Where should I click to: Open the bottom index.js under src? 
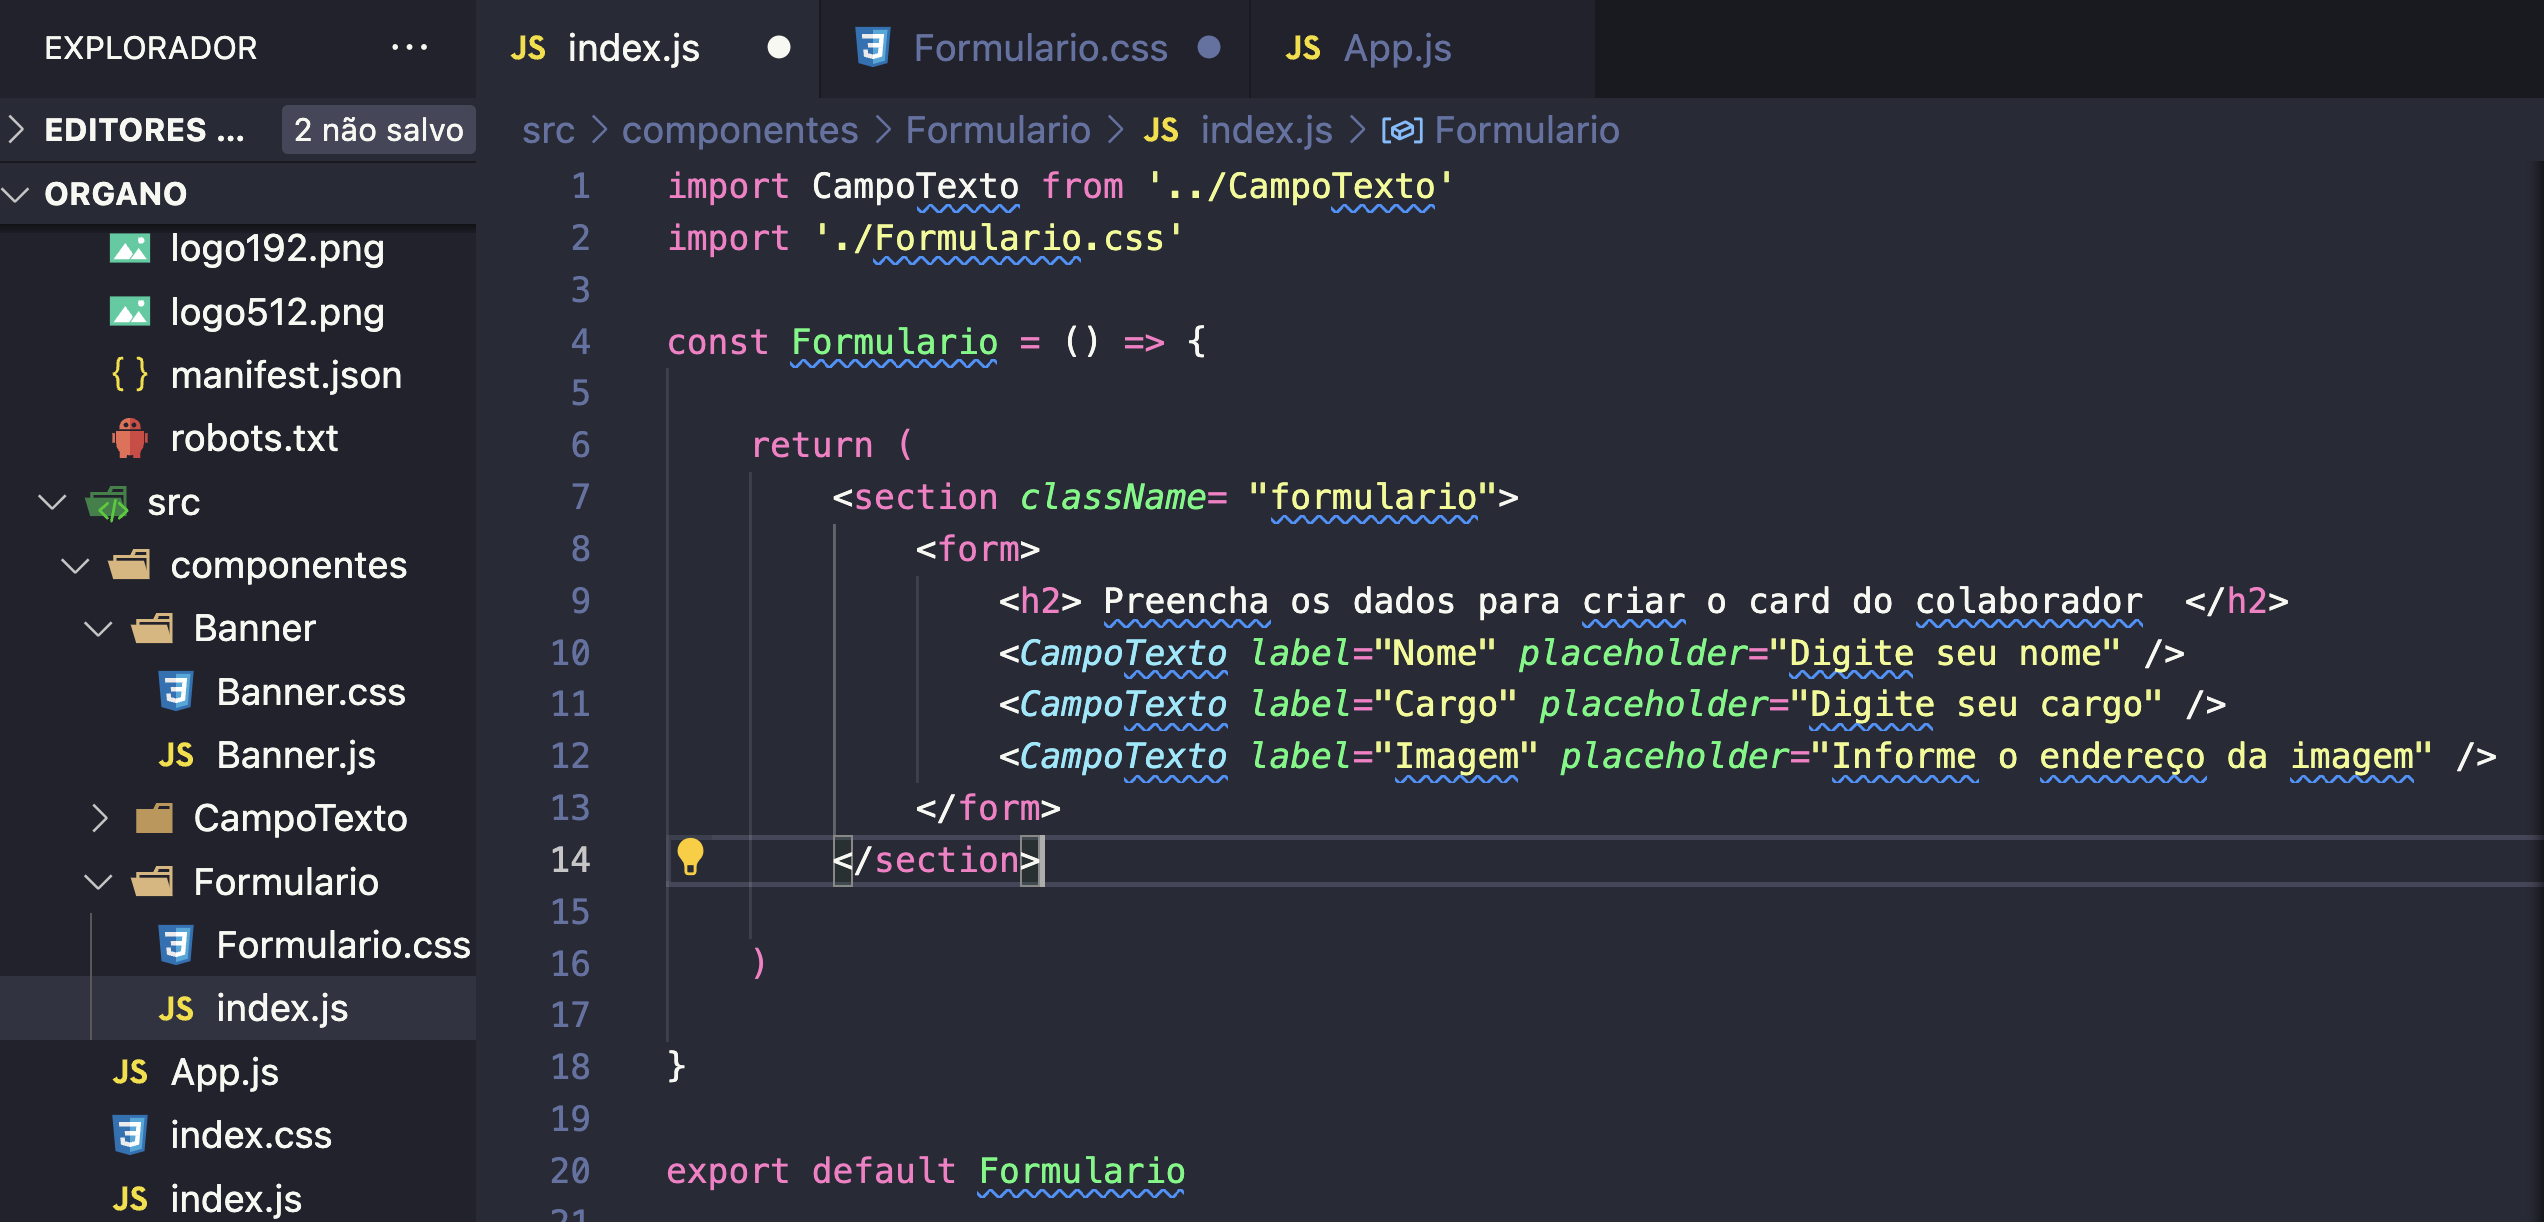(x=238, y=1198)
